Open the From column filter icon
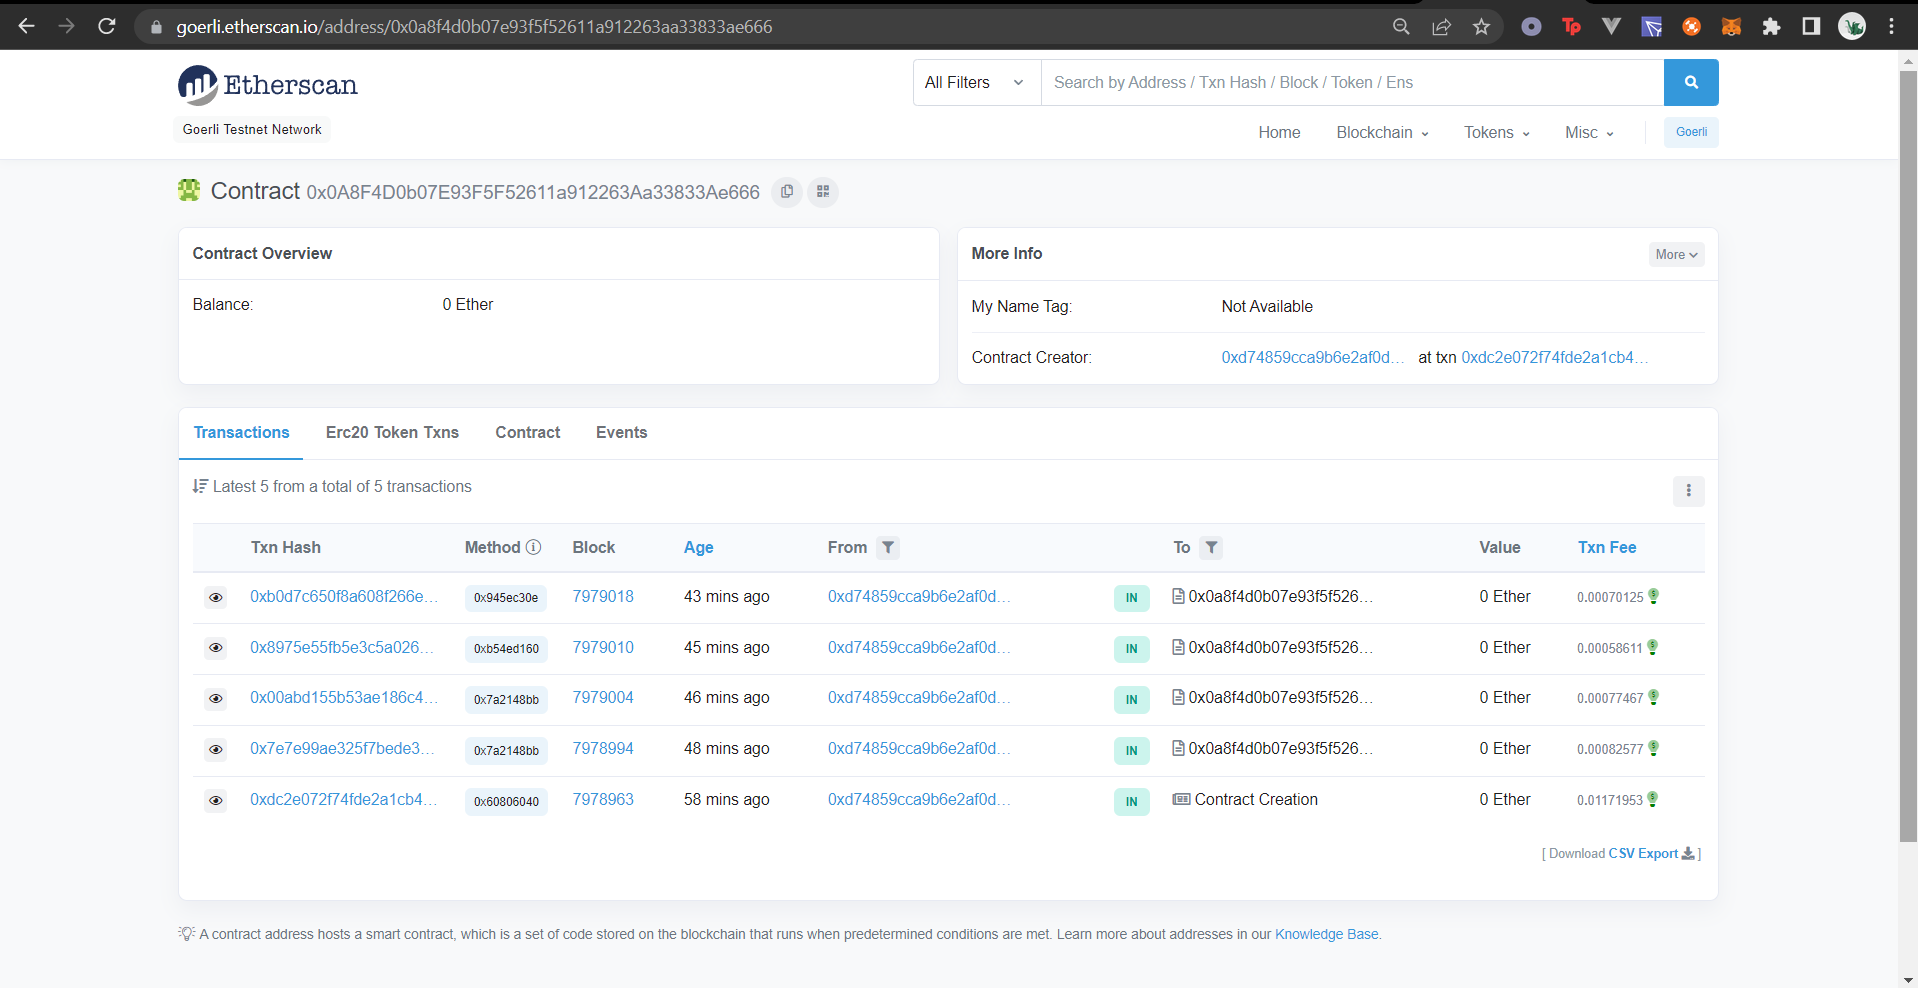Screen dimensions: 1918x988 888,547
